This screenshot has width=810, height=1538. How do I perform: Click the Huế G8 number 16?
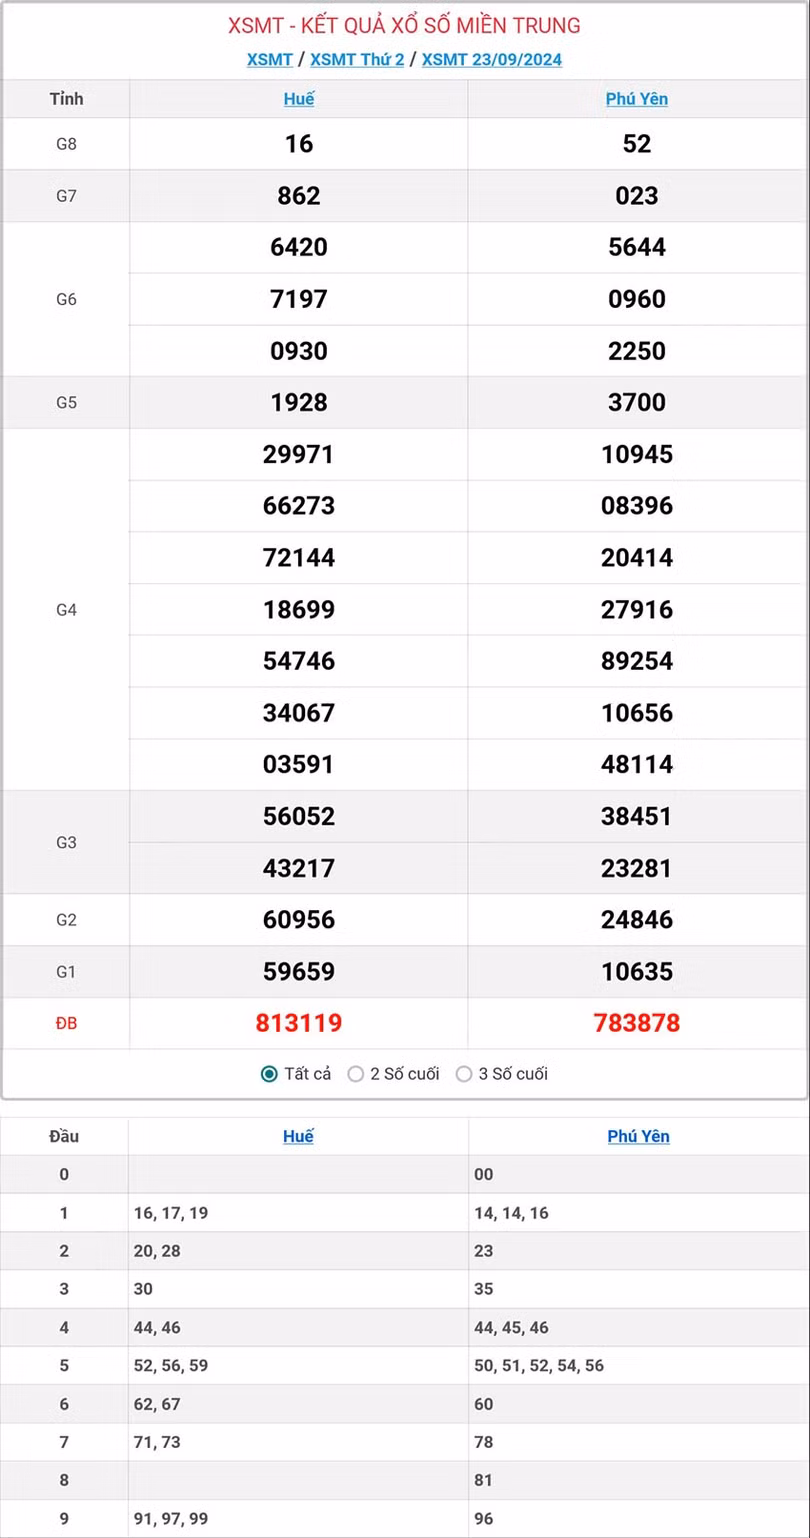[x=298, y=144]
